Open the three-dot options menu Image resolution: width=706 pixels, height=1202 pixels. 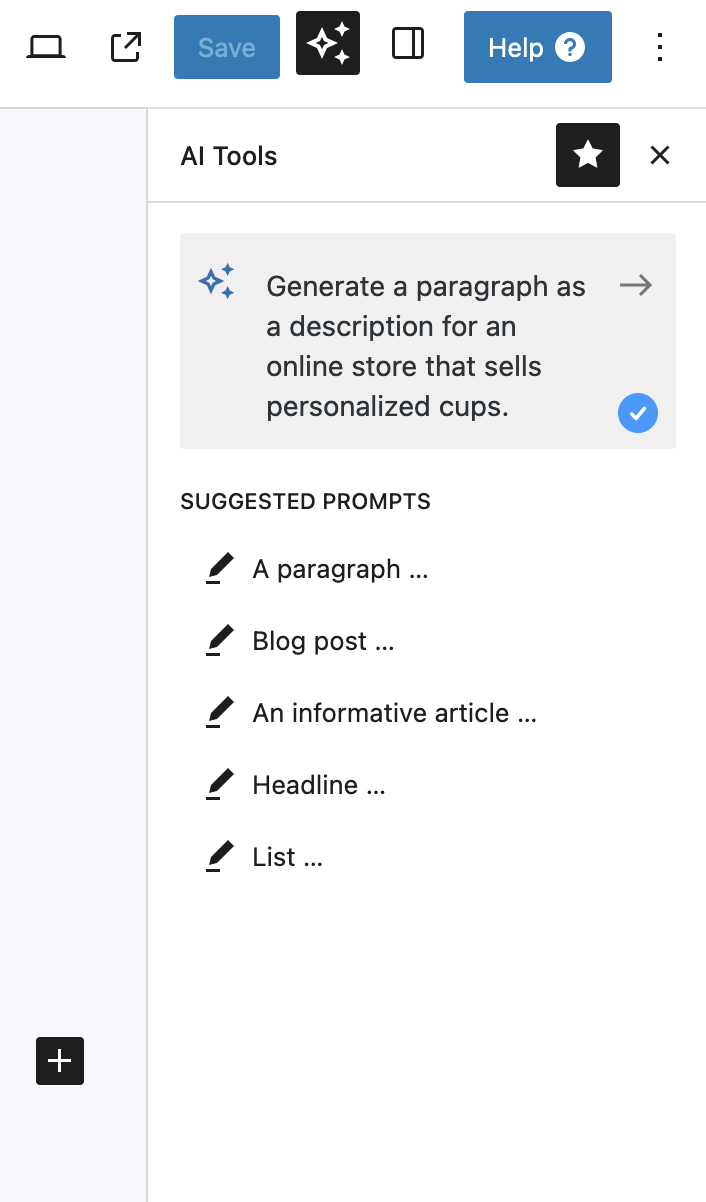click(659, 47)
